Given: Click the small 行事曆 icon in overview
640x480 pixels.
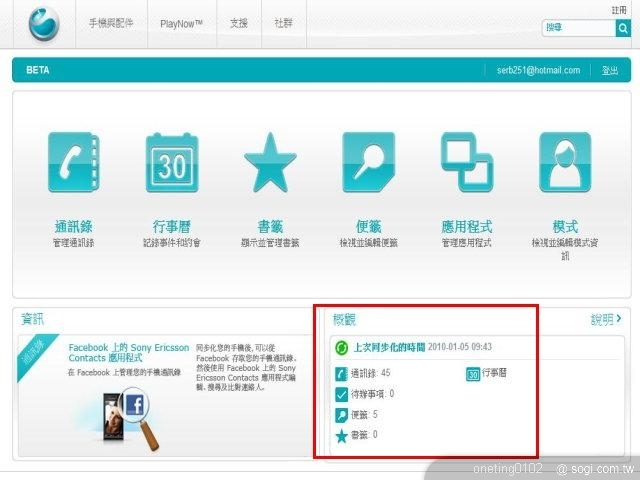Looking at the screenshot, I should [473, 374].
